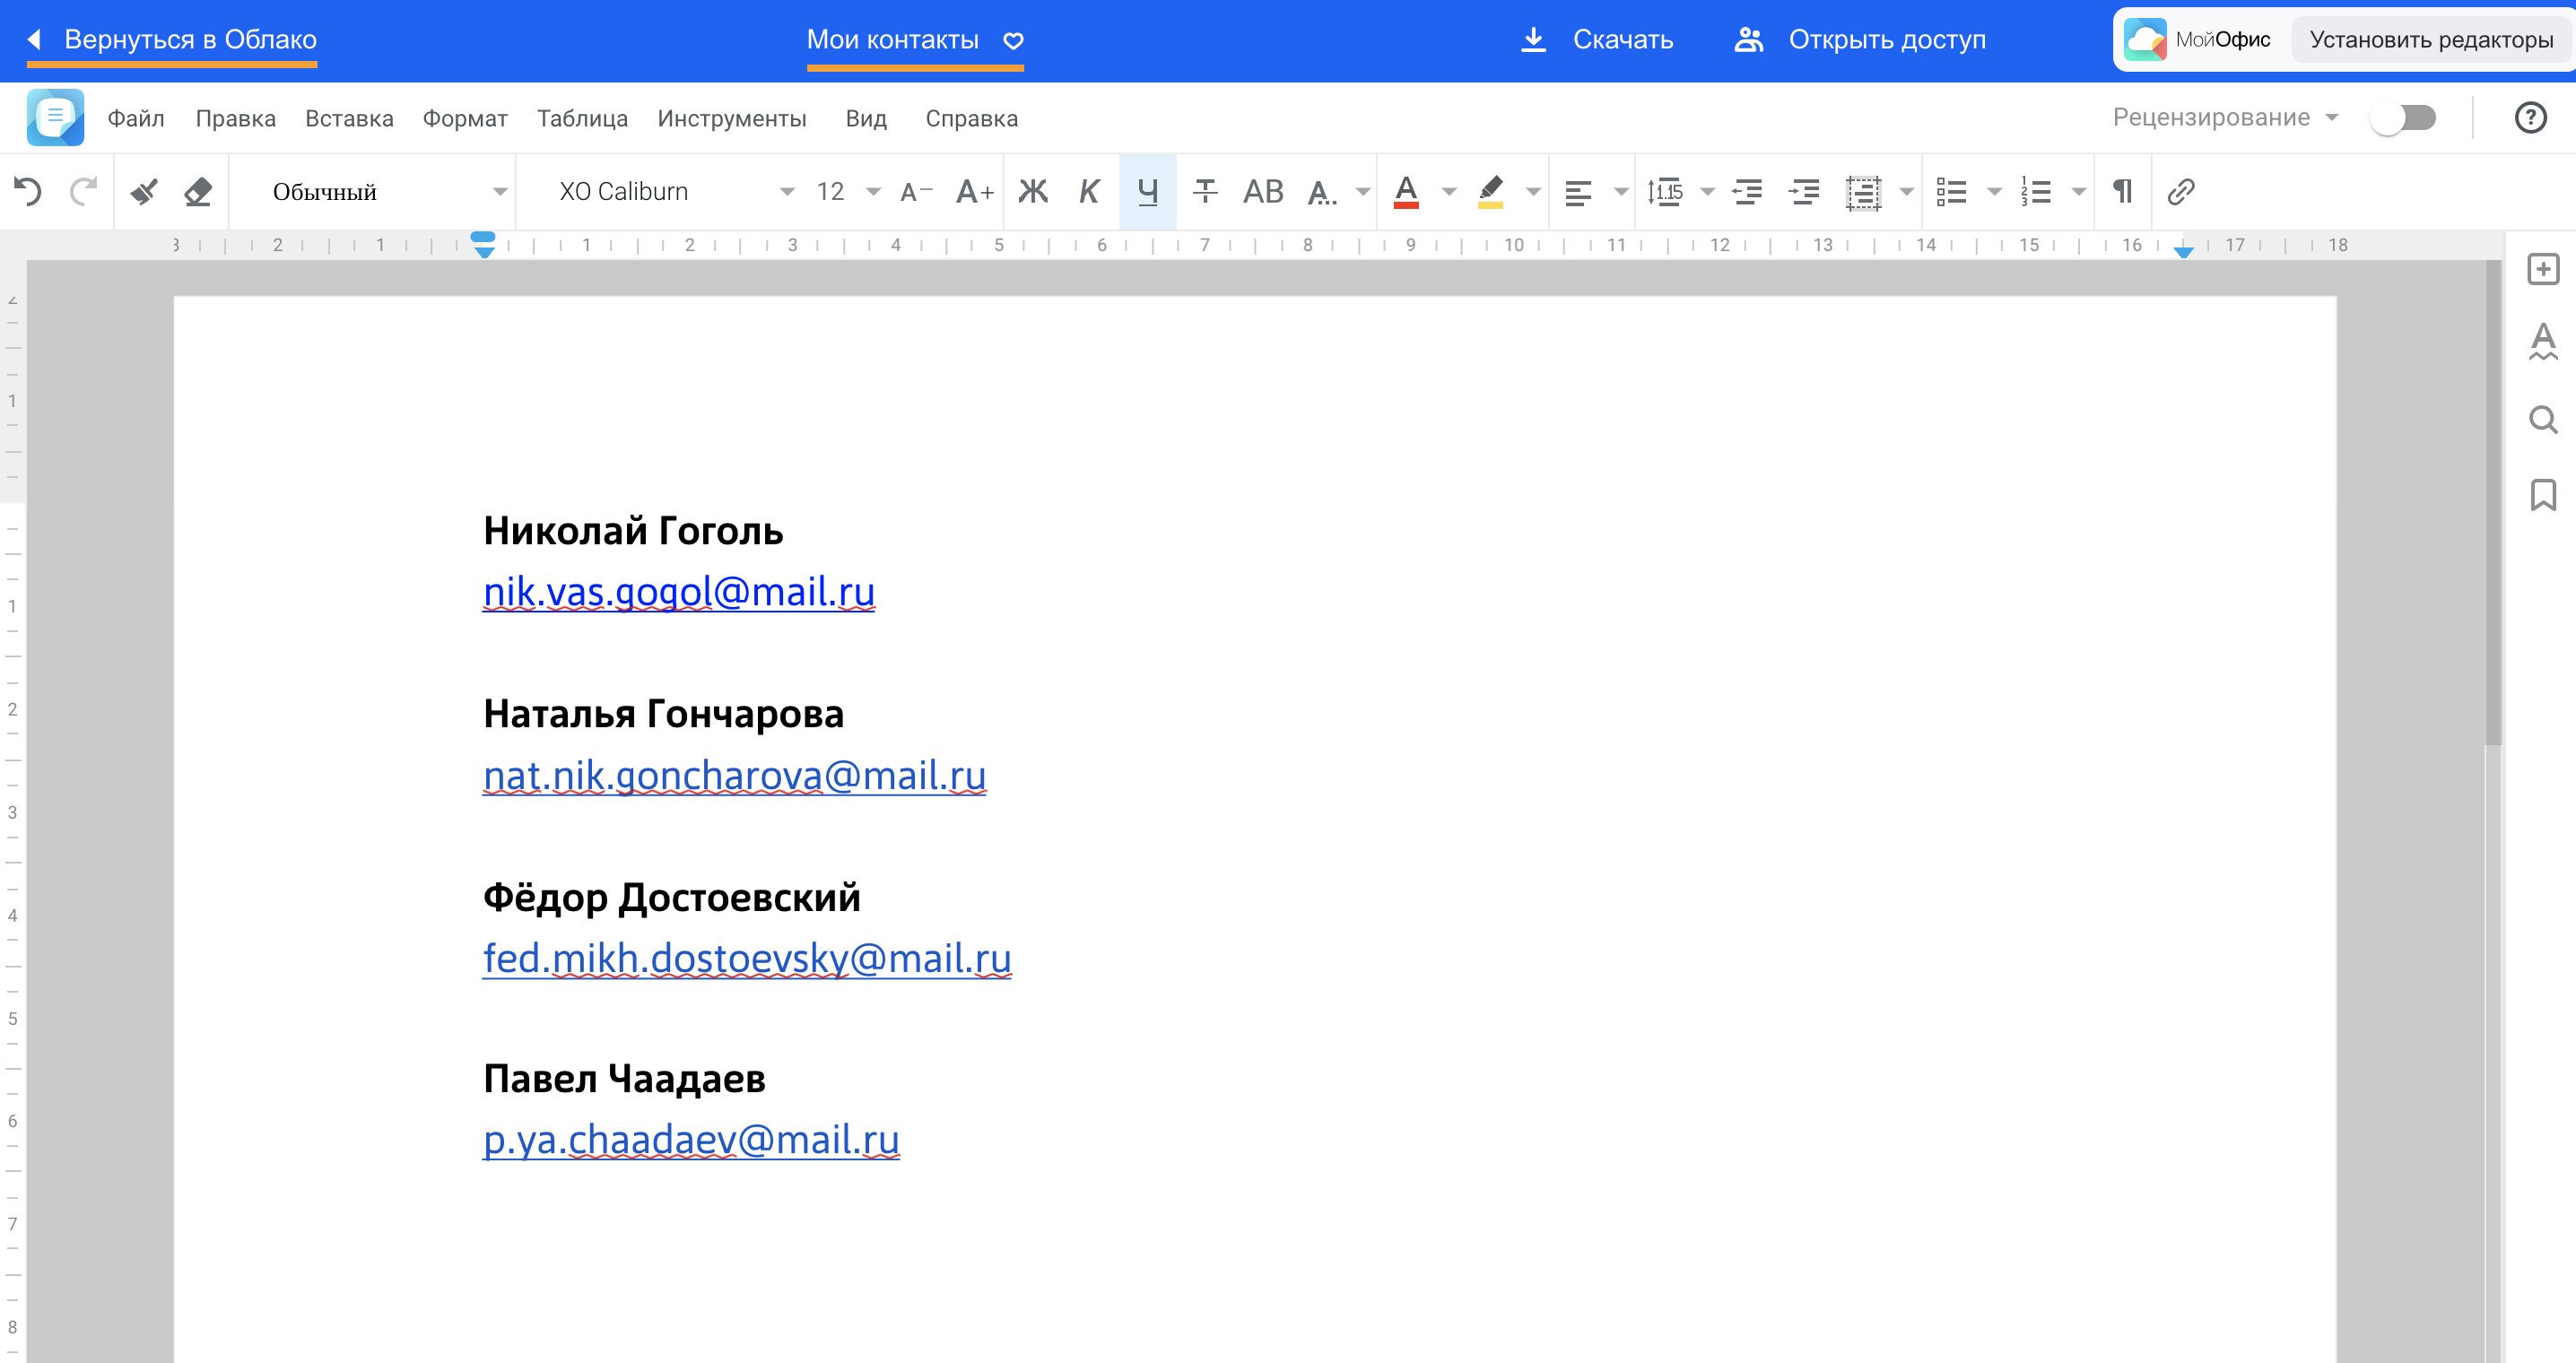This screenshot has height=1363, width=2576.
Task: Open the Таблица menu
Action: (582, 118)
